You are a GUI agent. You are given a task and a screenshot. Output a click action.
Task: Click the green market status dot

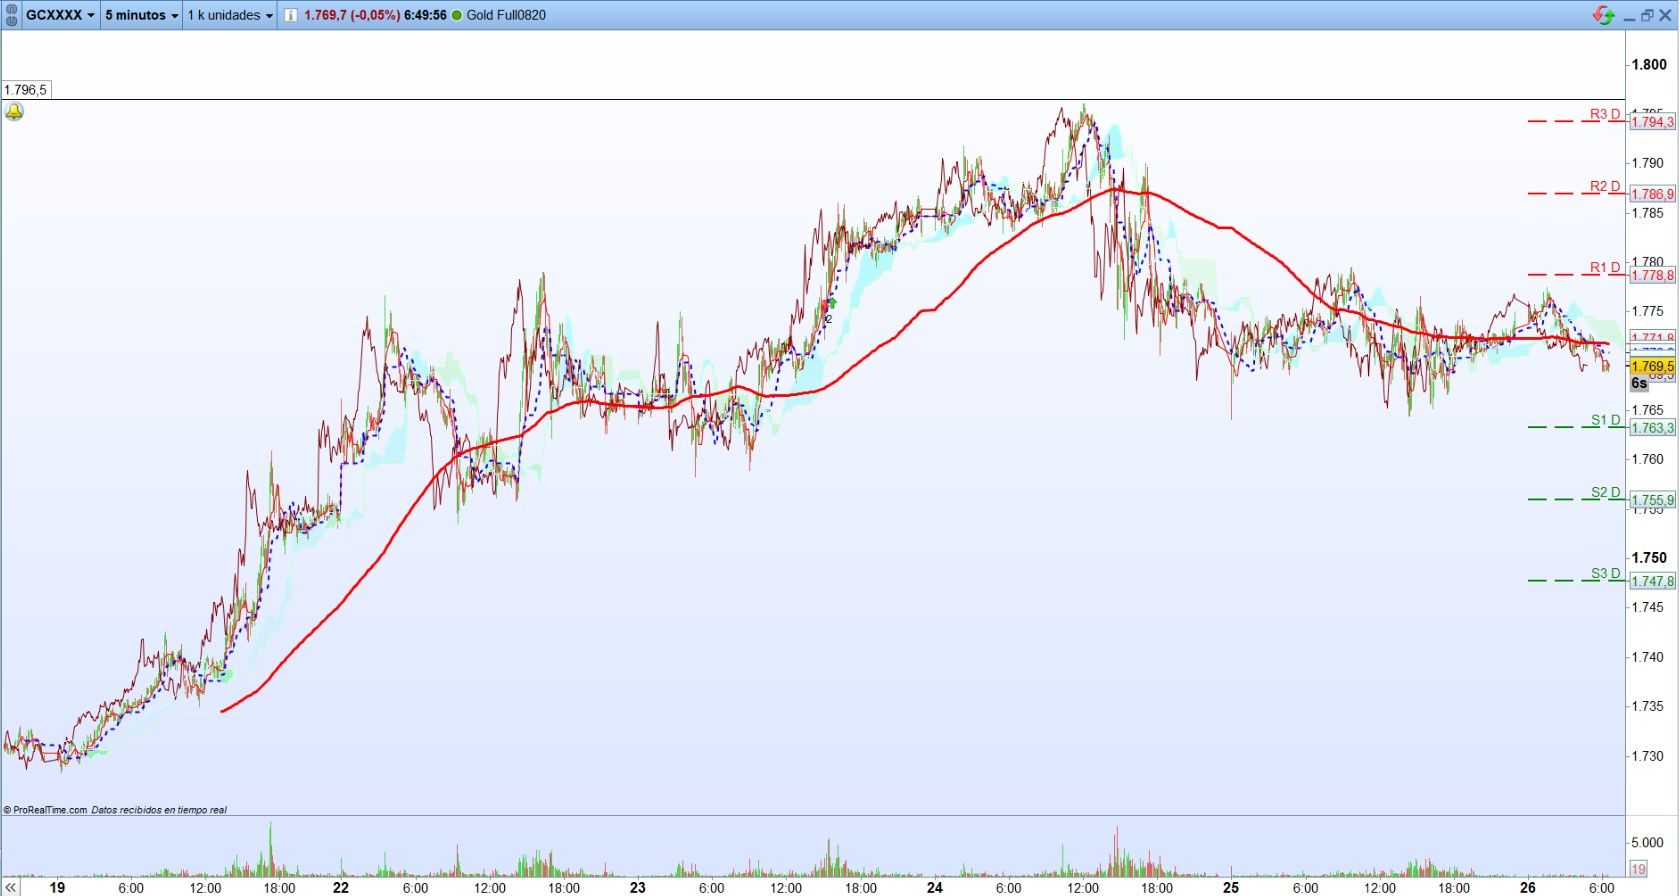pyautogui.click(x=457, y=15)
